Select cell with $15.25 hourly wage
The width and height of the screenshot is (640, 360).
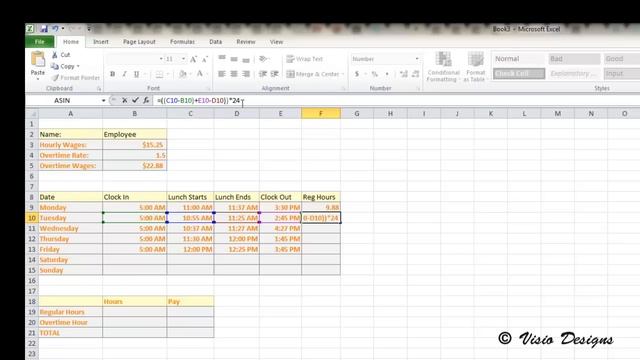[x=134, y=145]
